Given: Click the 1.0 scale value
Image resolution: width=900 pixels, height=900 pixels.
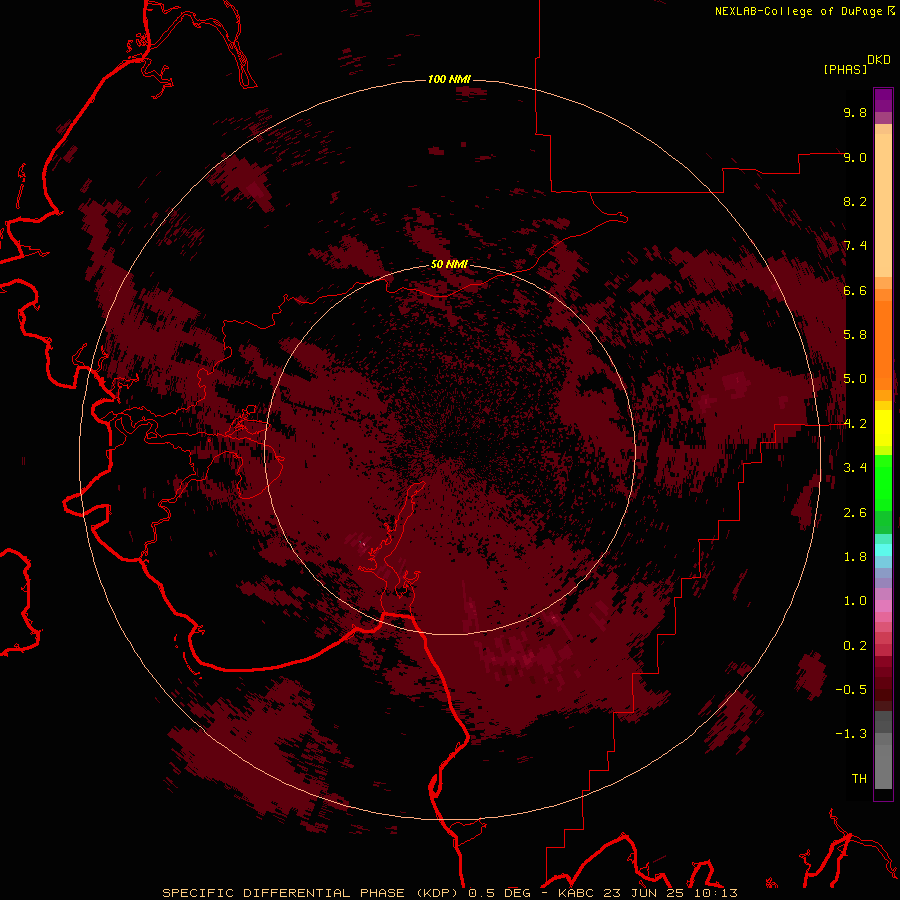Looking at the screenshot, I should (x=855, y=601).
